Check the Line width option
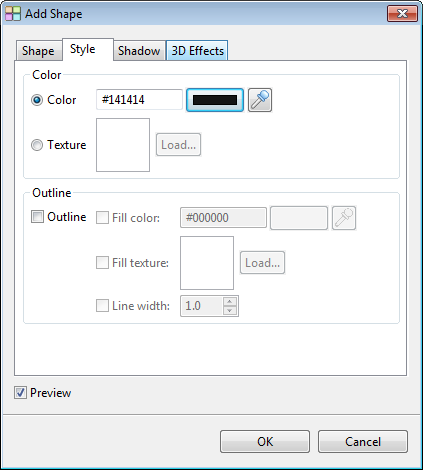This screenshot has width=423, height=470. [102, 306]
